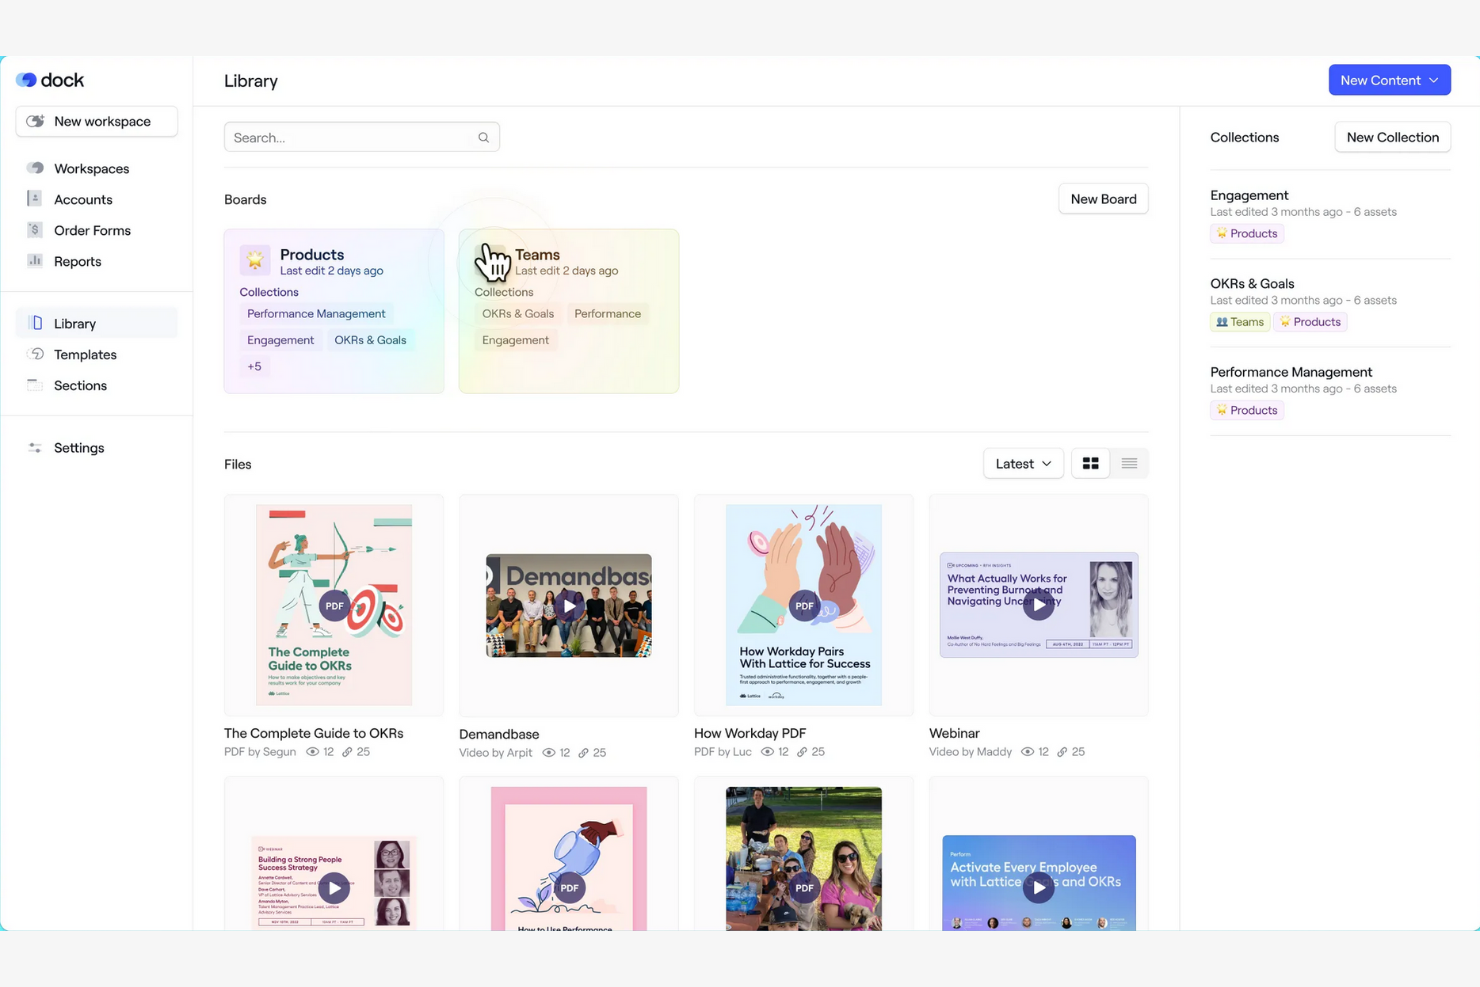Open the Latest sort dropdown
Viewport: 1480px width, 987px height.
(x=1022, y=463)
